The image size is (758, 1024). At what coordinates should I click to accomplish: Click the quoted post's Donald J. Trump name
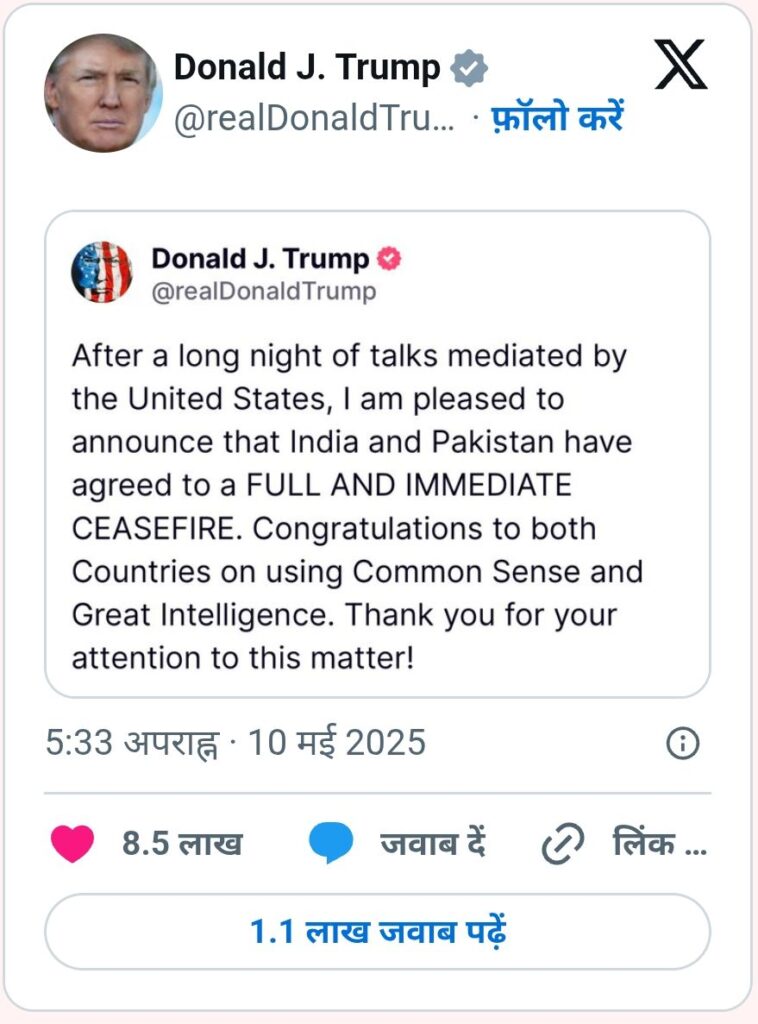click(x=260, y=259)
